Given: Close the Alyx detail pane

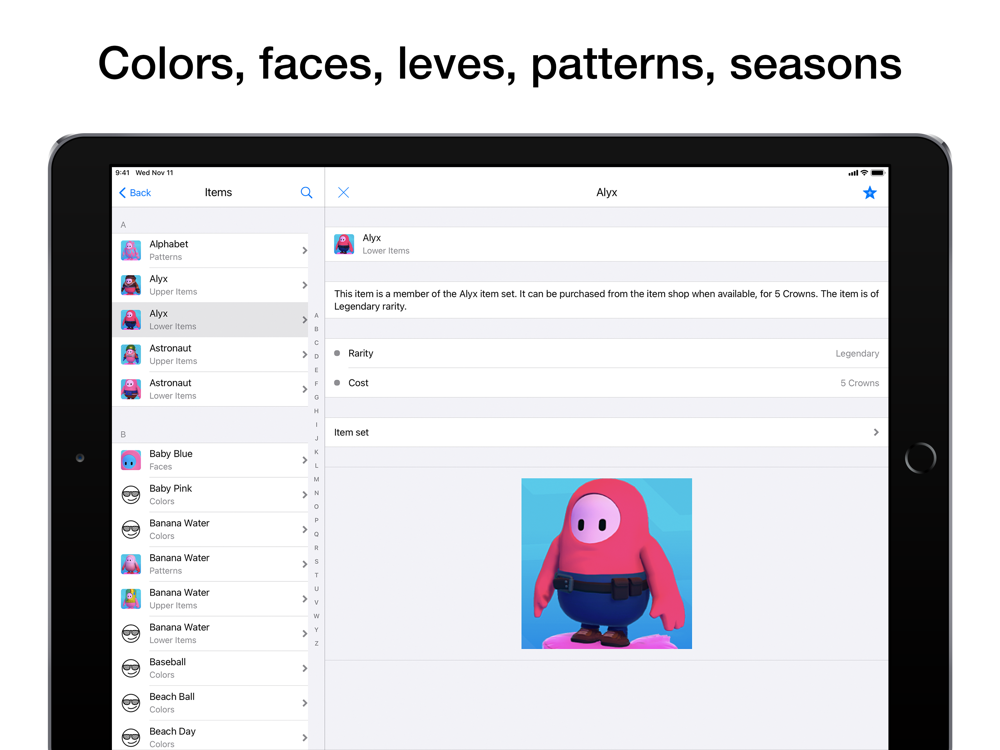Looking at the screenshot, I should 343,193.
